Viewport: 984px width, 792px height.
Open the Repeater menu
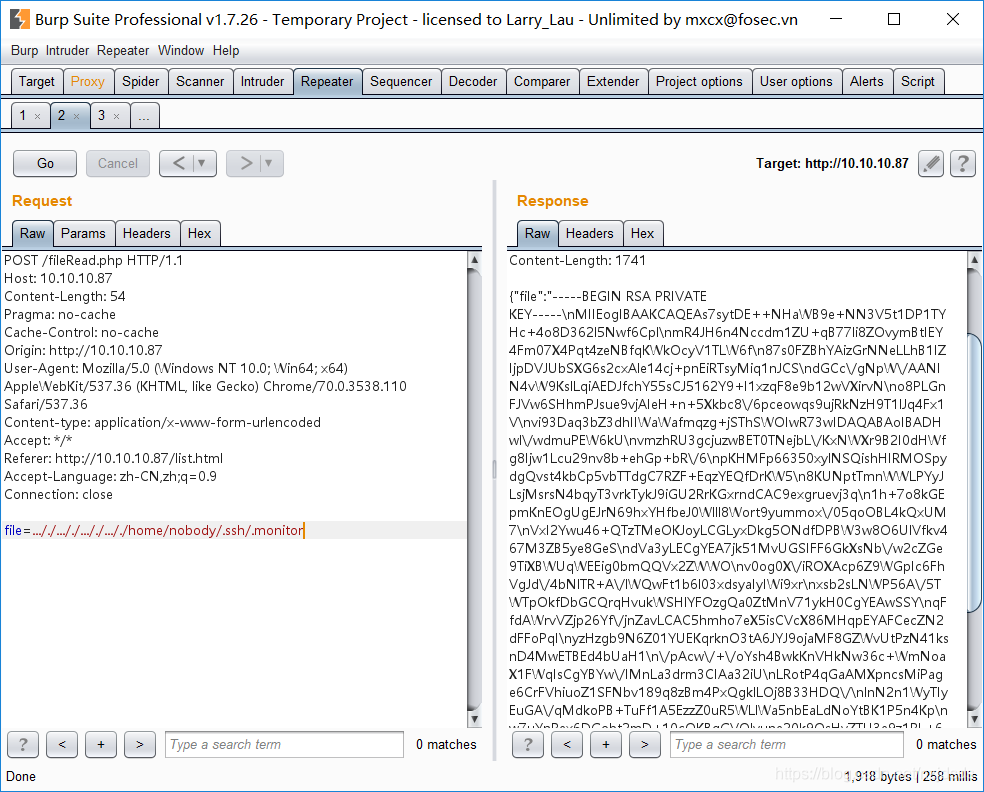123,51
